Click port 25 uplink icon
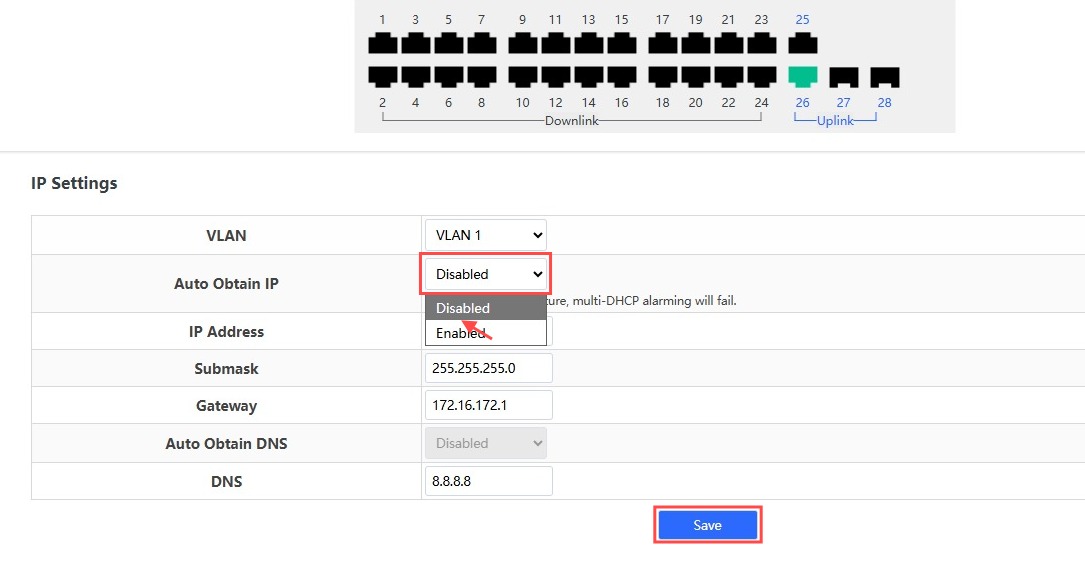The image size is (1085, 576). point(802,43)
